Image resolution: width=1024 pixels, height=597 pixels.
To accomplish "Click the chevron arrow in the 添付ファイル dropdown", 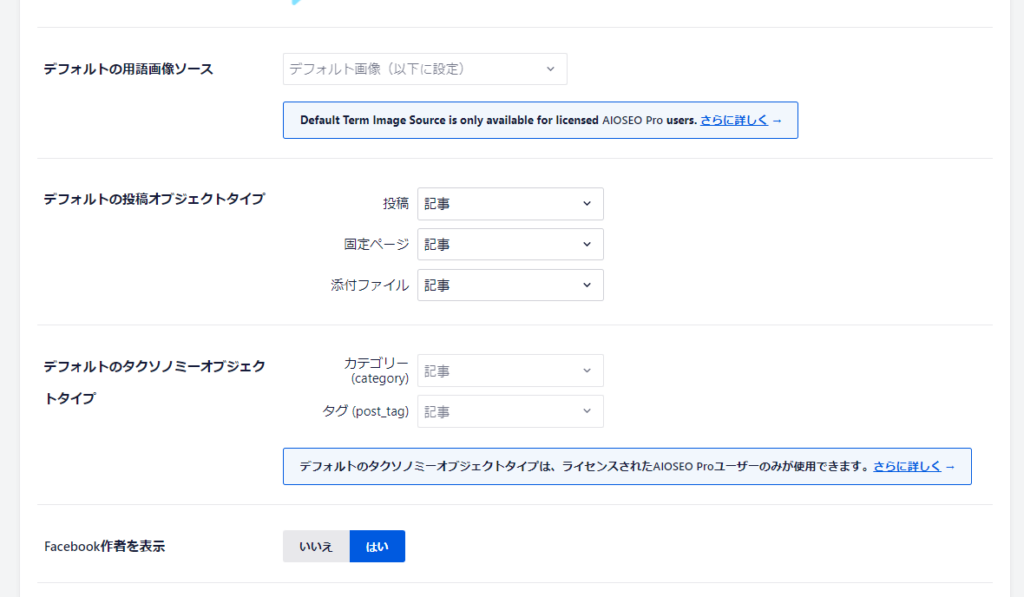I will pyautogui.click(x=587, y=285).
